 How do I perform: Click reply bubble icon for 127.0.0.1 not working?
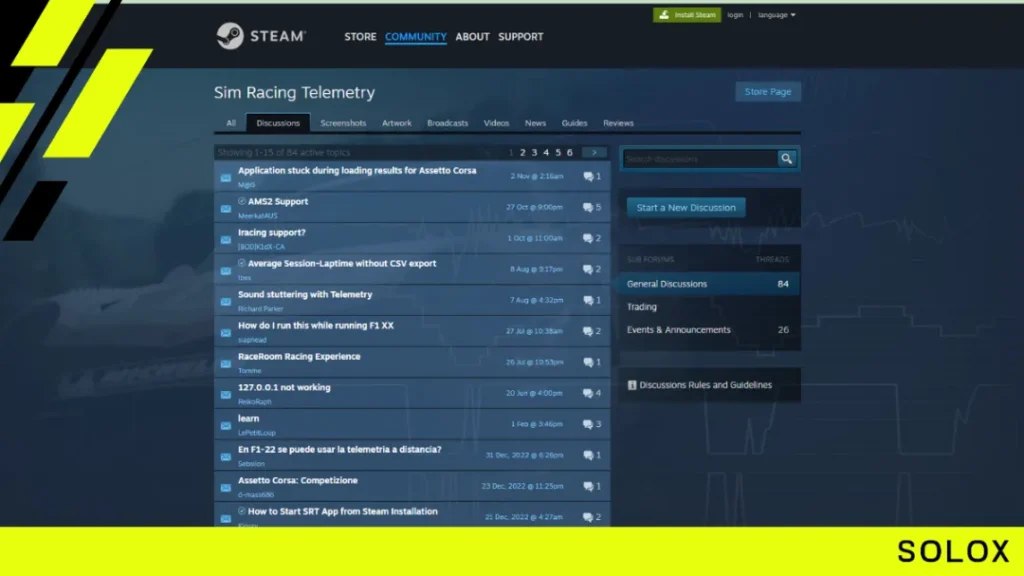coord(588,393)
